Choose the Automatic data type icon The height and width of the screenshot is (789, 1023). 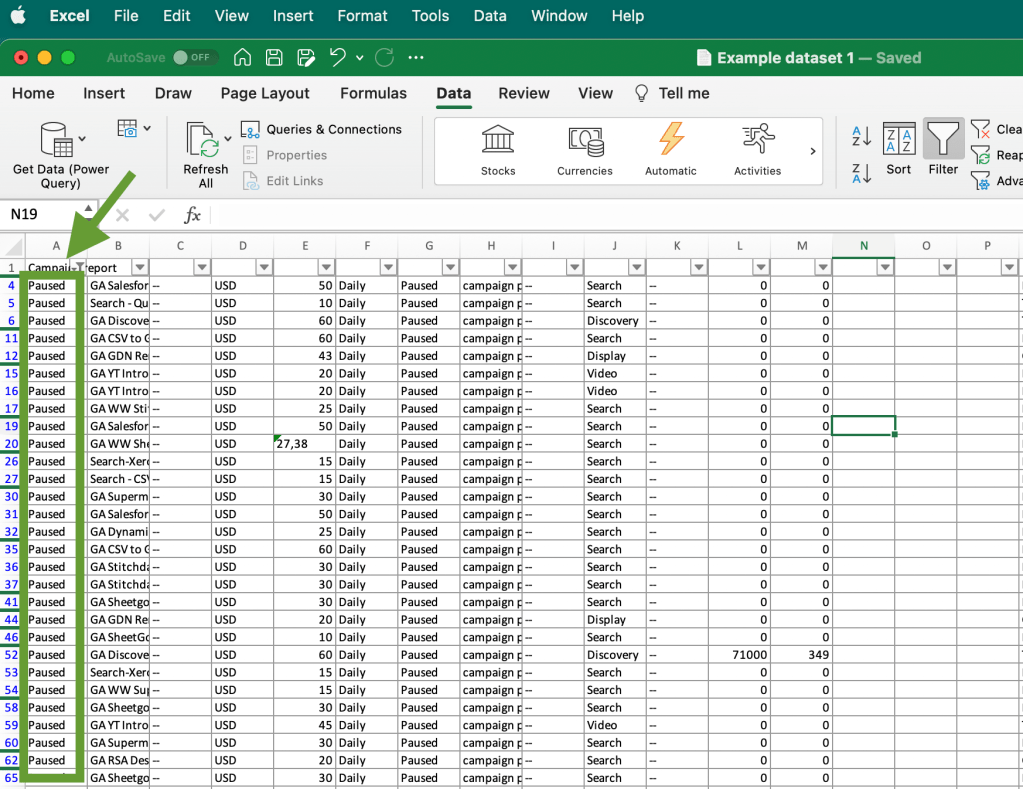tap(670, 141)
